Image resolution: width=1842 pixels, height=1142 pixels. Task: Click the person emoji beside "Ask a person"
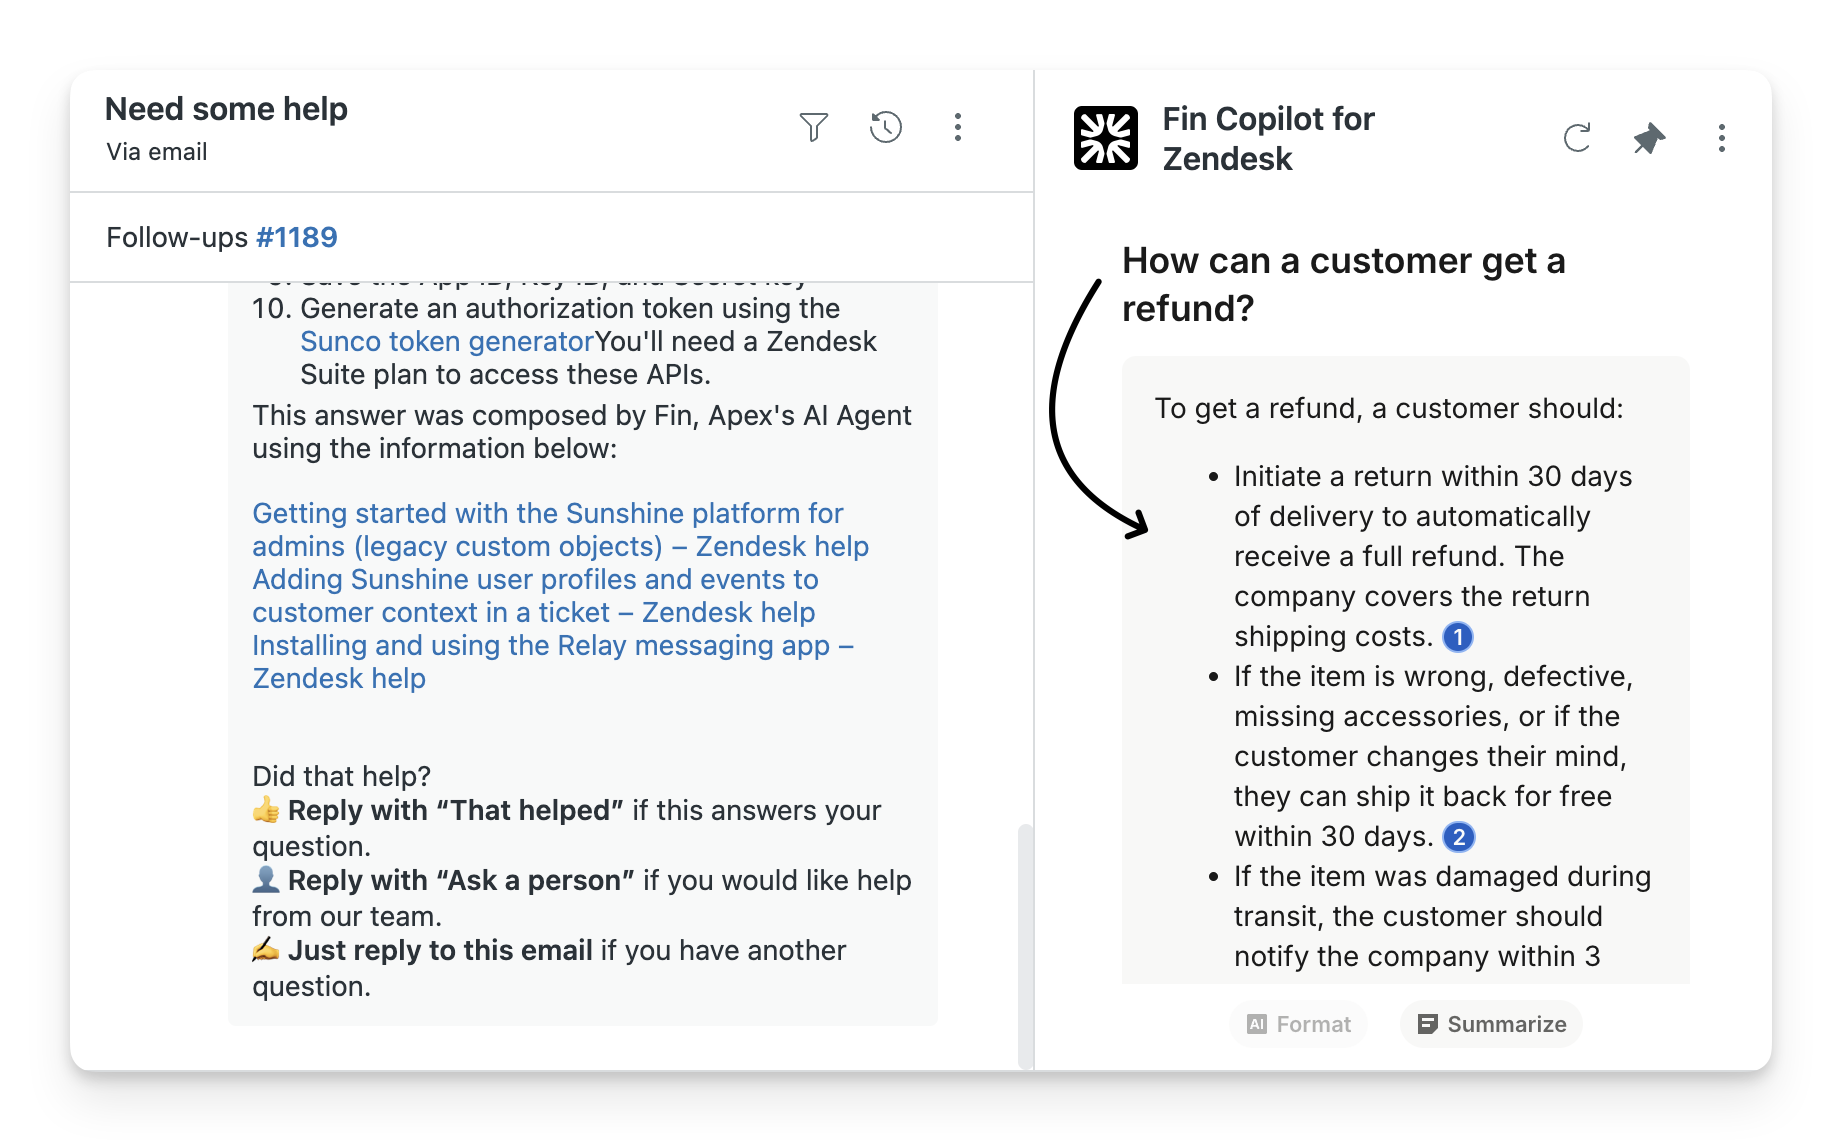coord(266,880)
